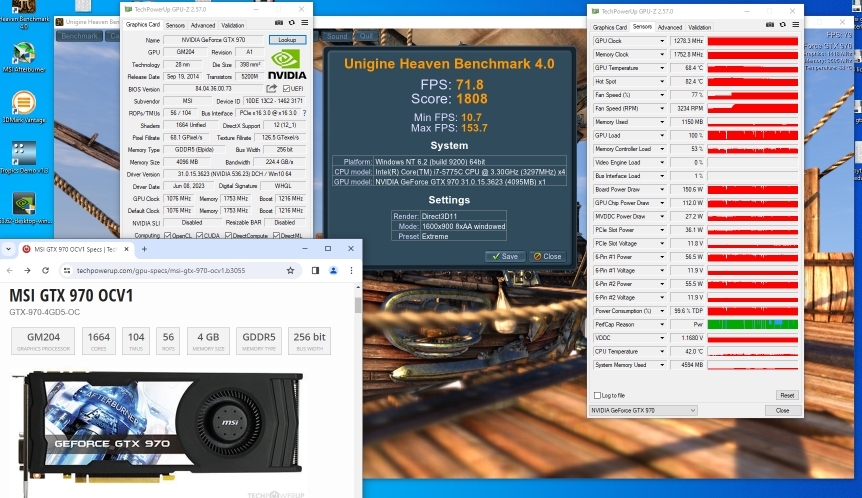Open the Memory Clock sensor dropdown
Image resolution: width=862 pixels, height=498 pixels.
point(662,54)
